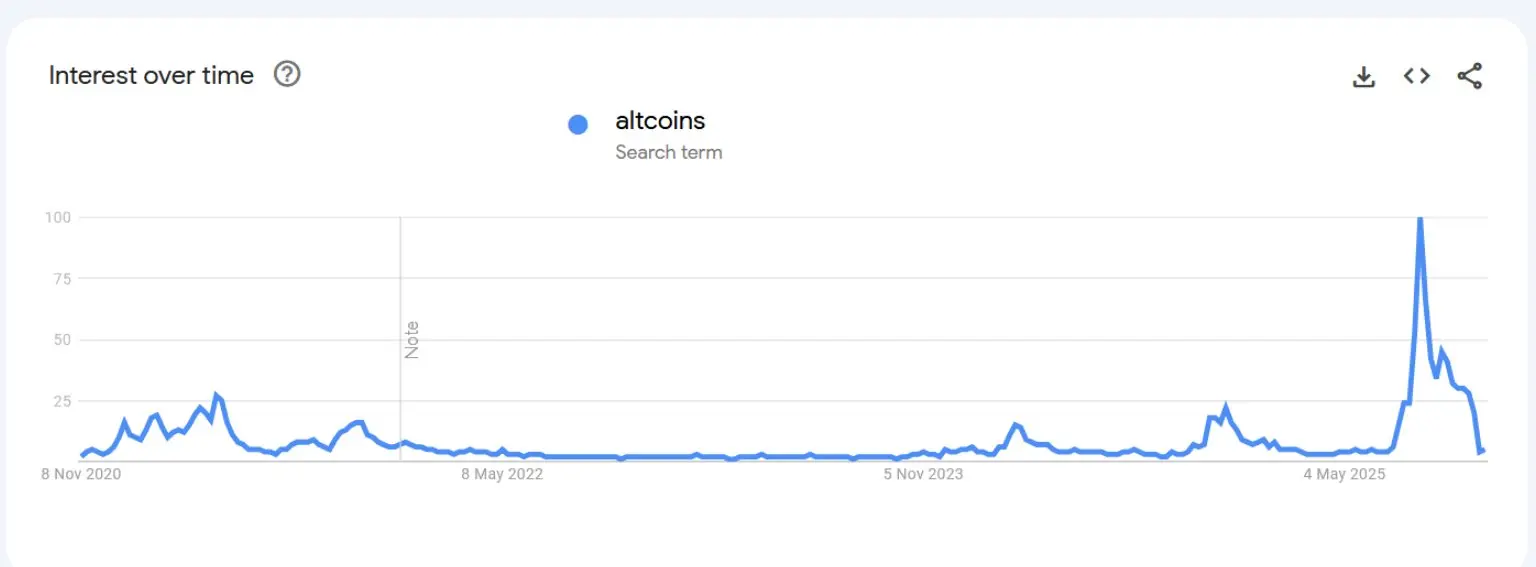Click the rightmost end of trend line
This screenshot has height=567, width=1536.
[x=1484, y=451]
